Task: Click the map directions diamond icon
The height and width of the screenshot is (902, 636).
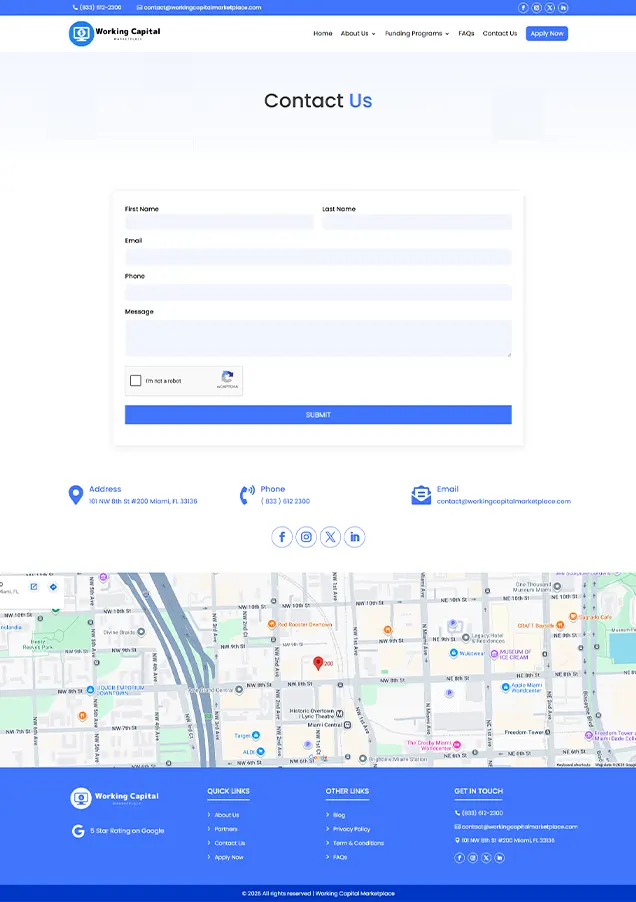Action: [53, 587]
